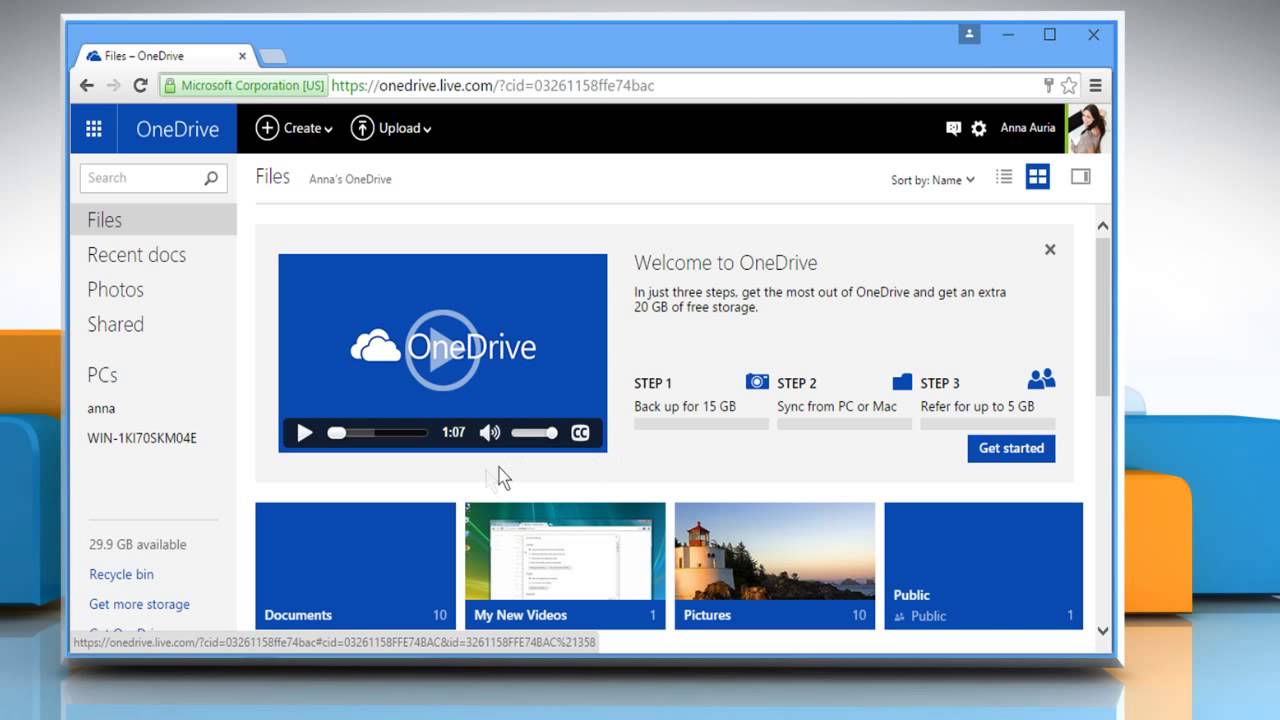Click the OneDrive logo in header

click(x=177, y=129)
